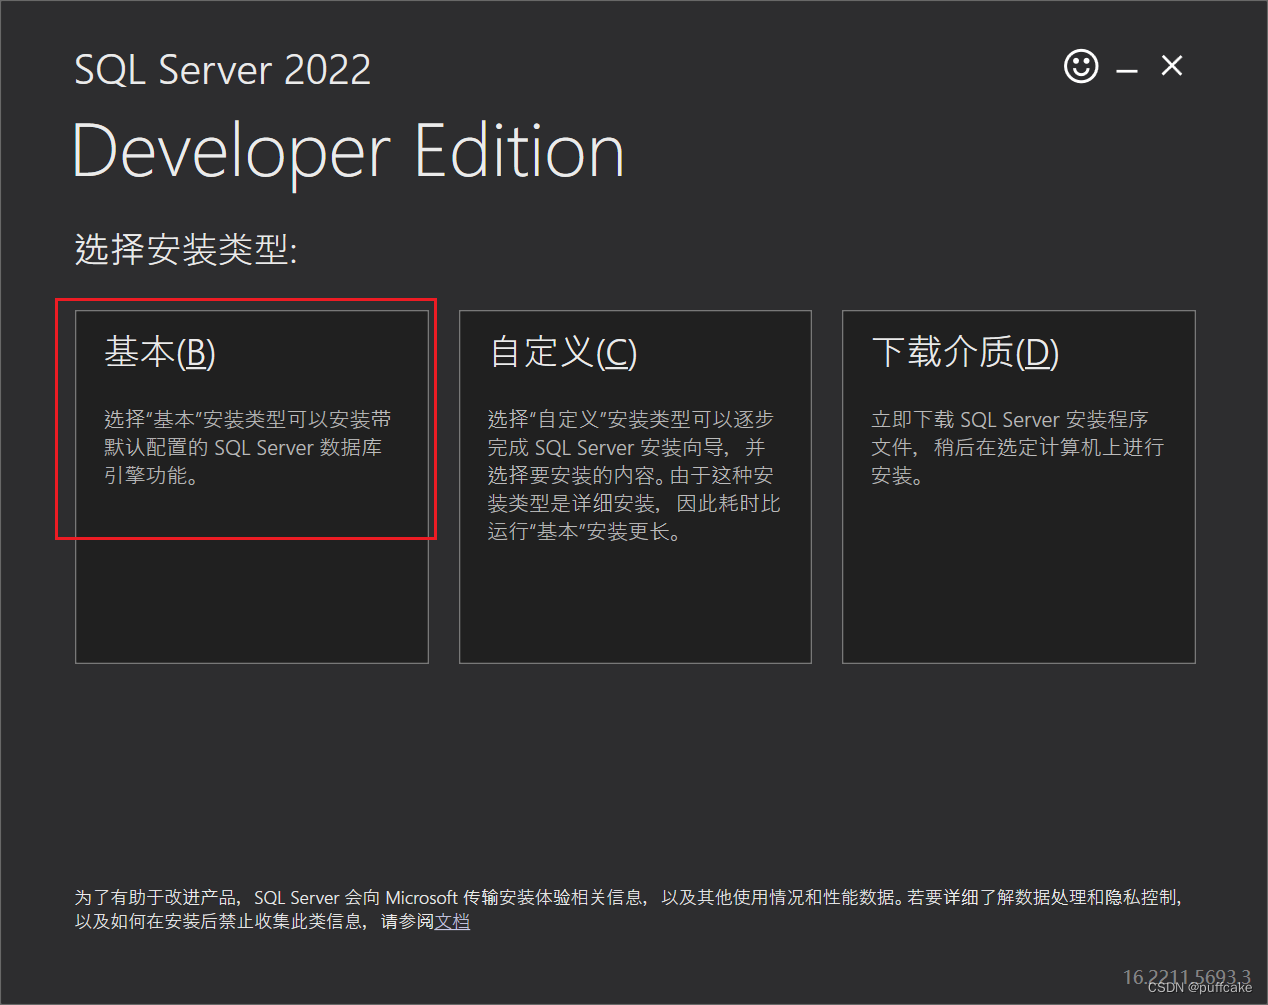Viewport: 1268px width, 1005px height.
Task: Click the privacy notice starting '为了有助于改进产品'
Action: [629, 909]
